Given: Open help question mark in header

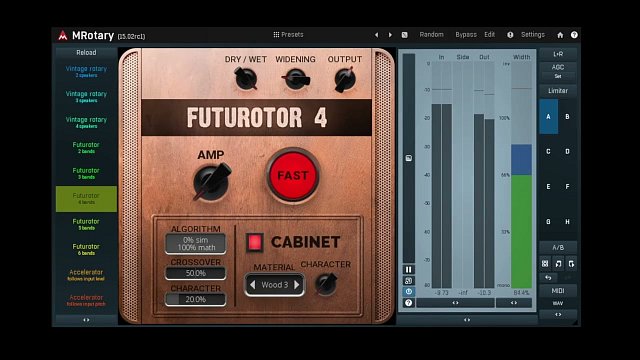Looking at the screenshot, I should pos(574,35).
